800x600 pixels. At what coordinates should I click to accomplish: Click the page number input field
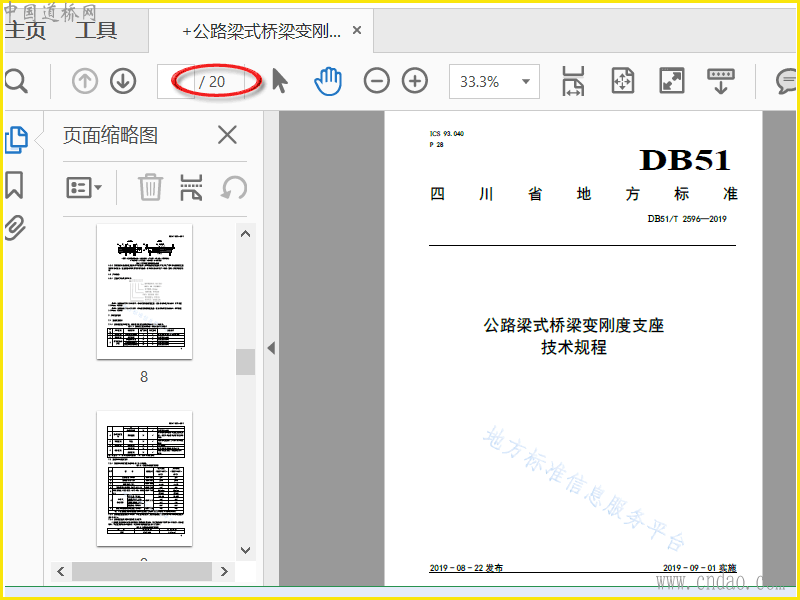(x=176, y=81)
